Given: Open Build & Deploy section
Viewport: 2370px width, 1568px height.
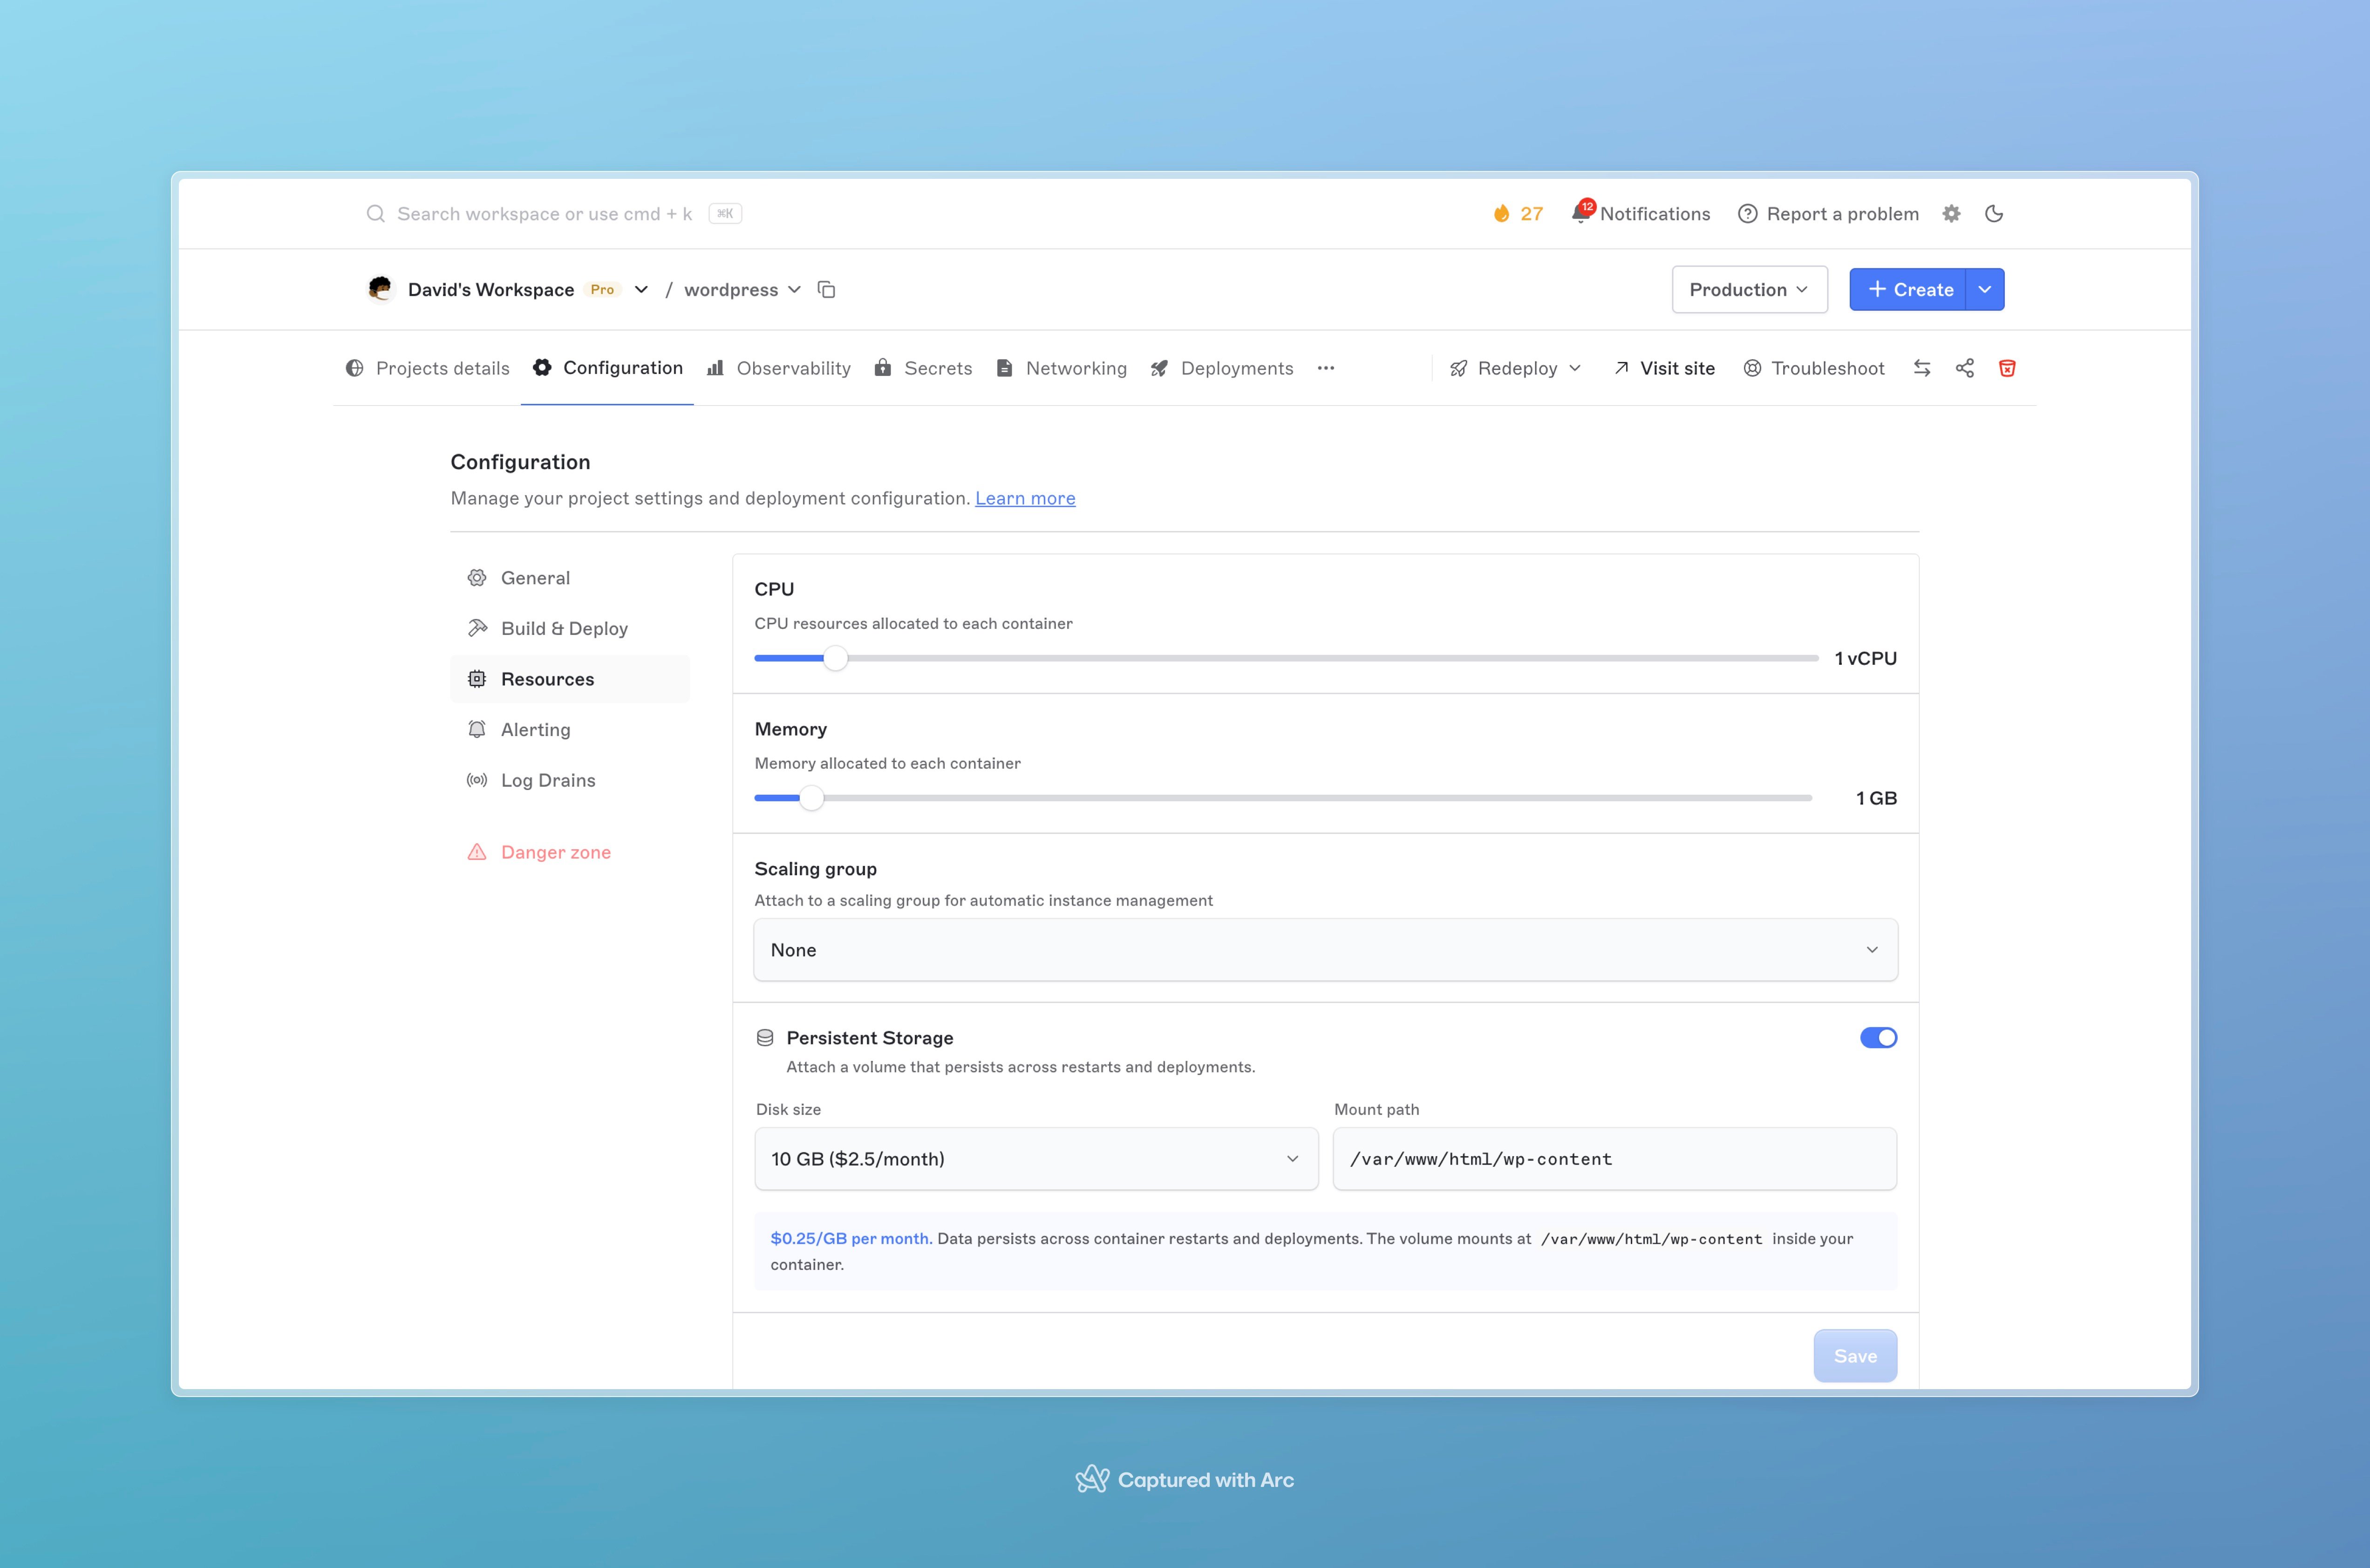Looking at the screenshot, I should pyautogui.click(x=570, y=628).
